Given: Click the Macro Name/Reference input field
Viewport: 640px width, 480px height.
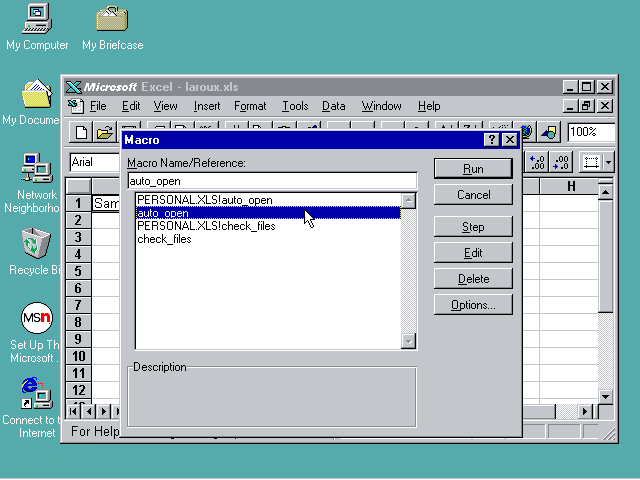Looking at the screenshot, I should click(272, 181).
